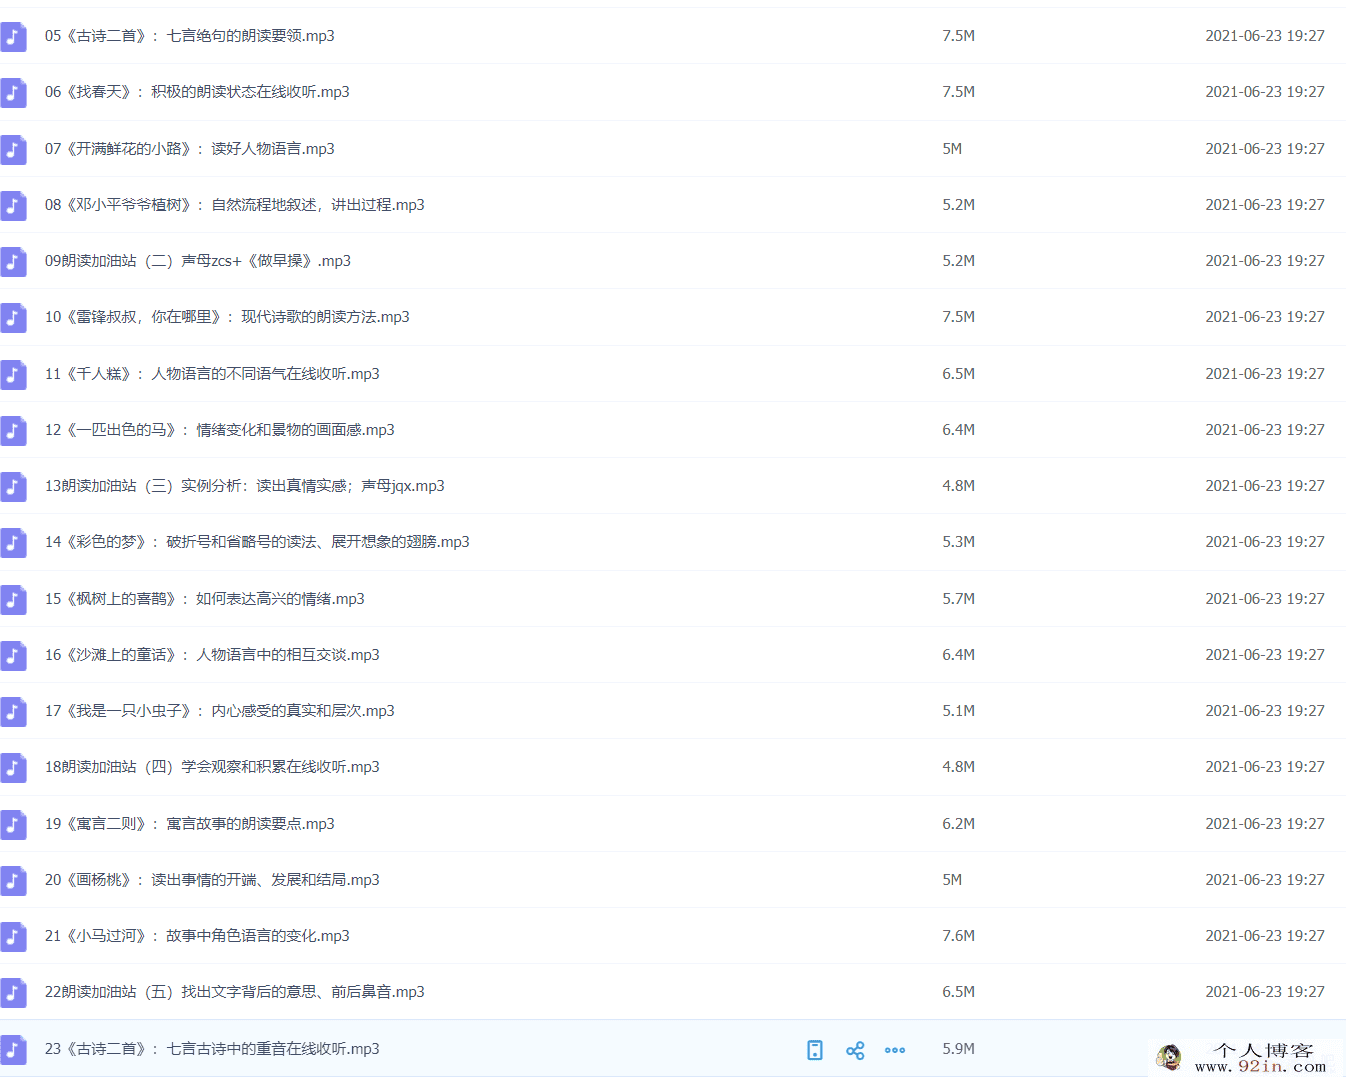Screen dimensions: 1346x1080
Task: Open 10《雷锋叔叔，你在哪里》 file name
Action: pyautogui.click(x=227, y=317)
